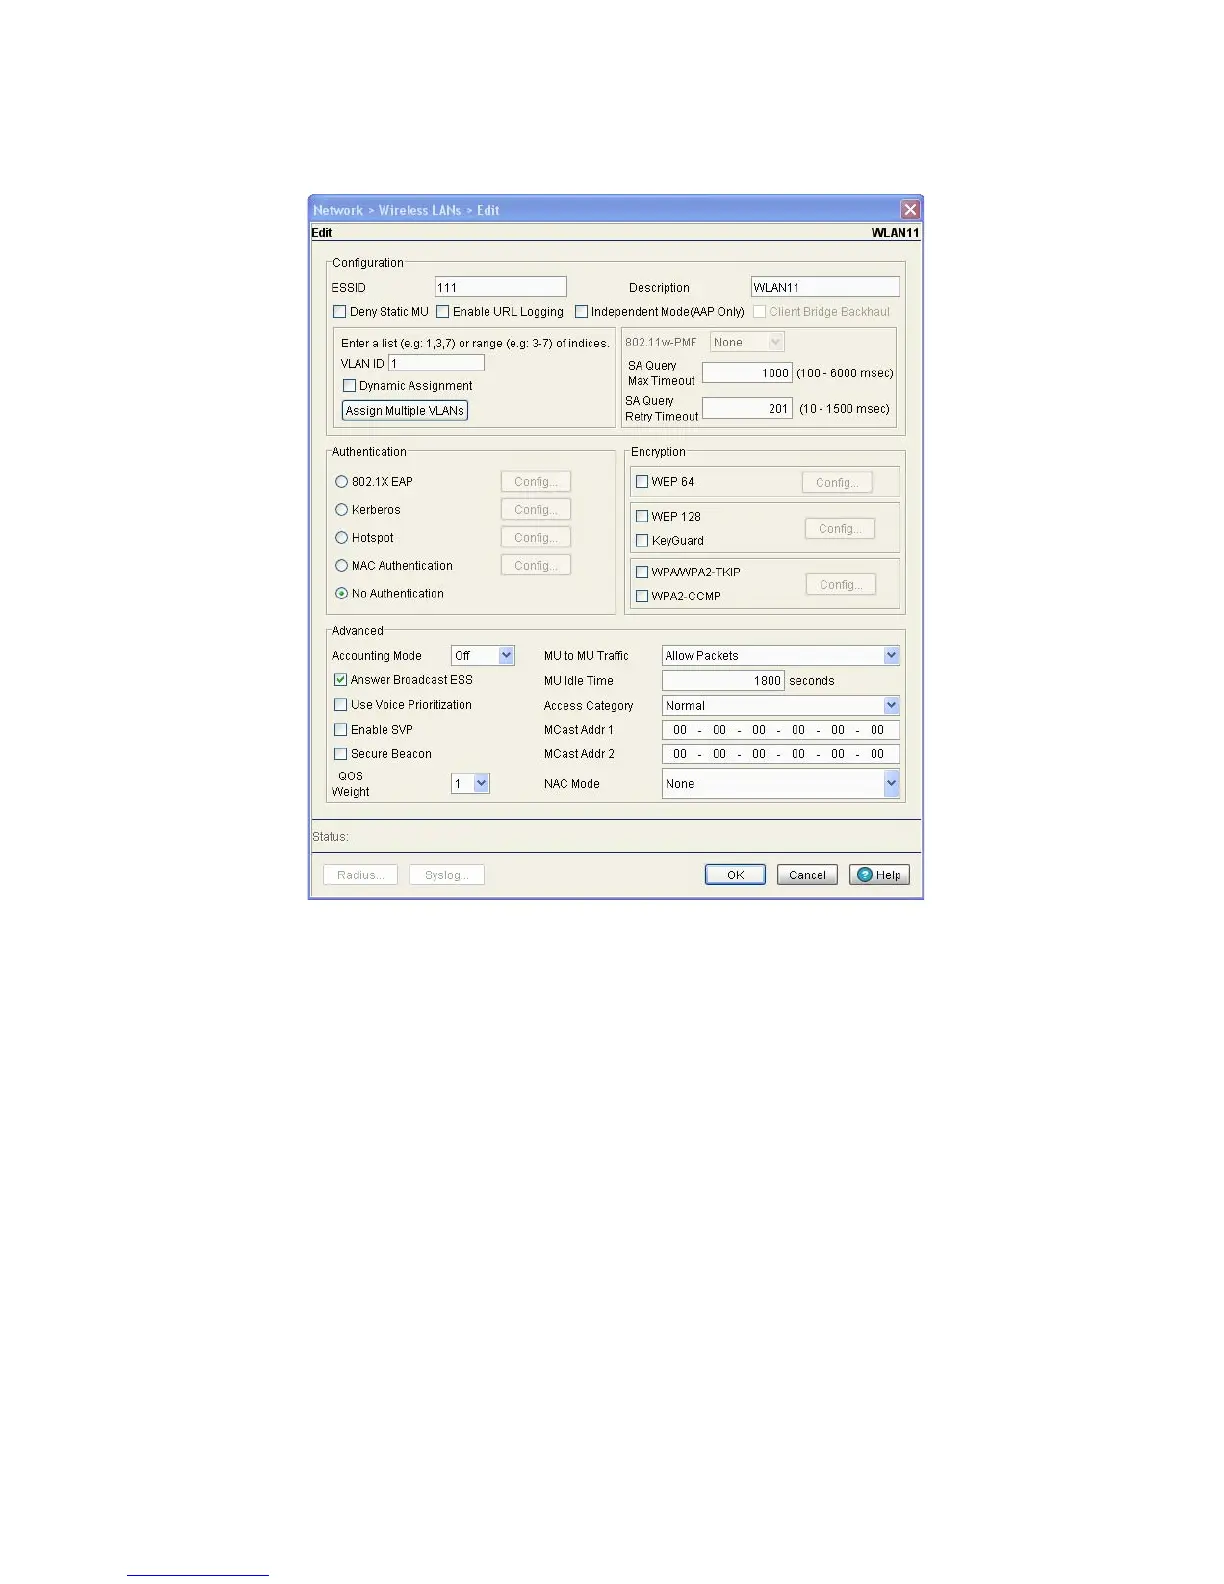Screen dimensions: 1224x1584
Task: Click the Help button with question icon
Action: tap(879, 875)
